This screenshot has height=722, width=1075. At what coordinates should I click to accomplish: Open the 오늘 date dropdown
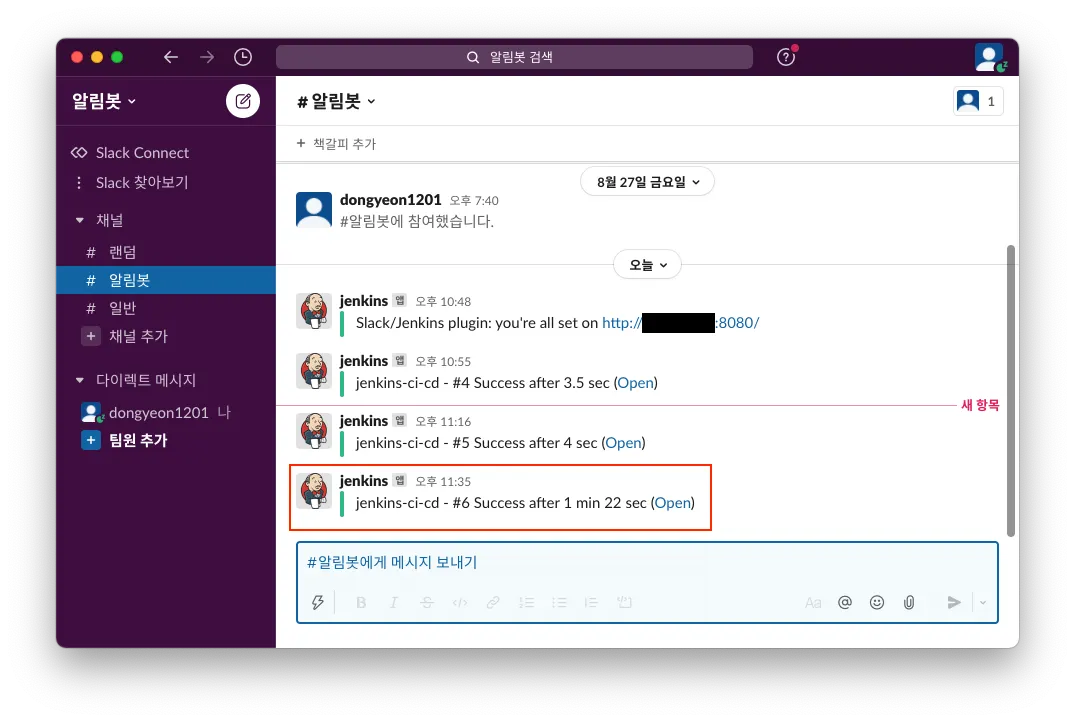coord(647,265)
